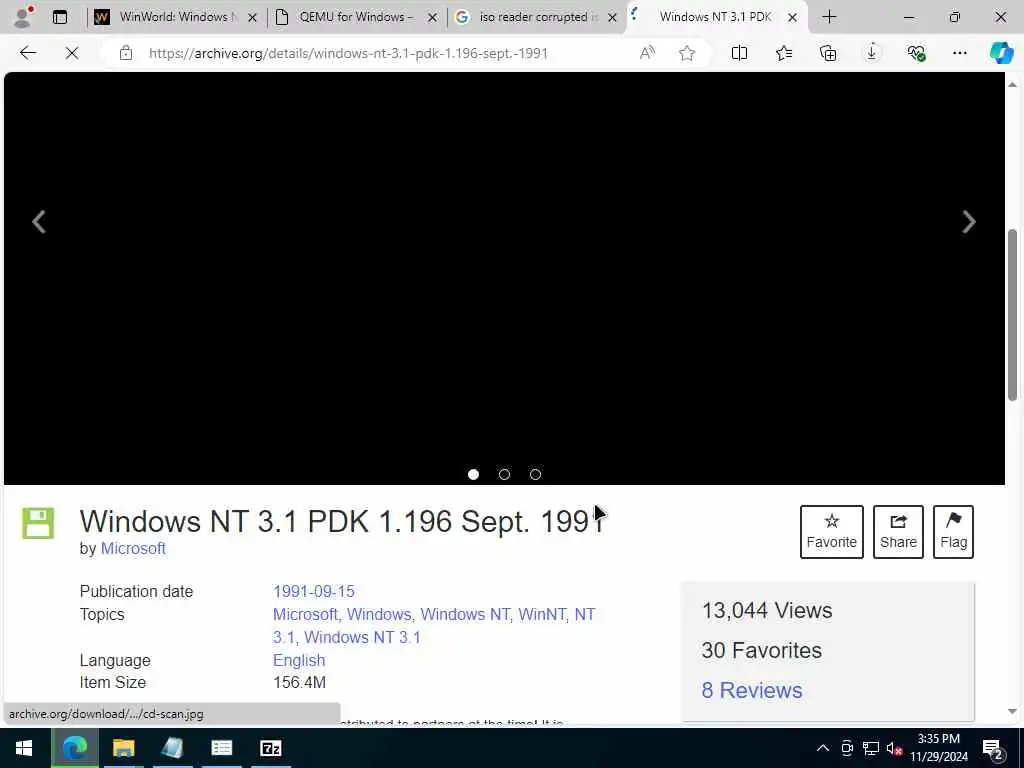This screenshot has width=1024, height=768.
Task: Open the WinNT topic link
Action: [542, 615]
